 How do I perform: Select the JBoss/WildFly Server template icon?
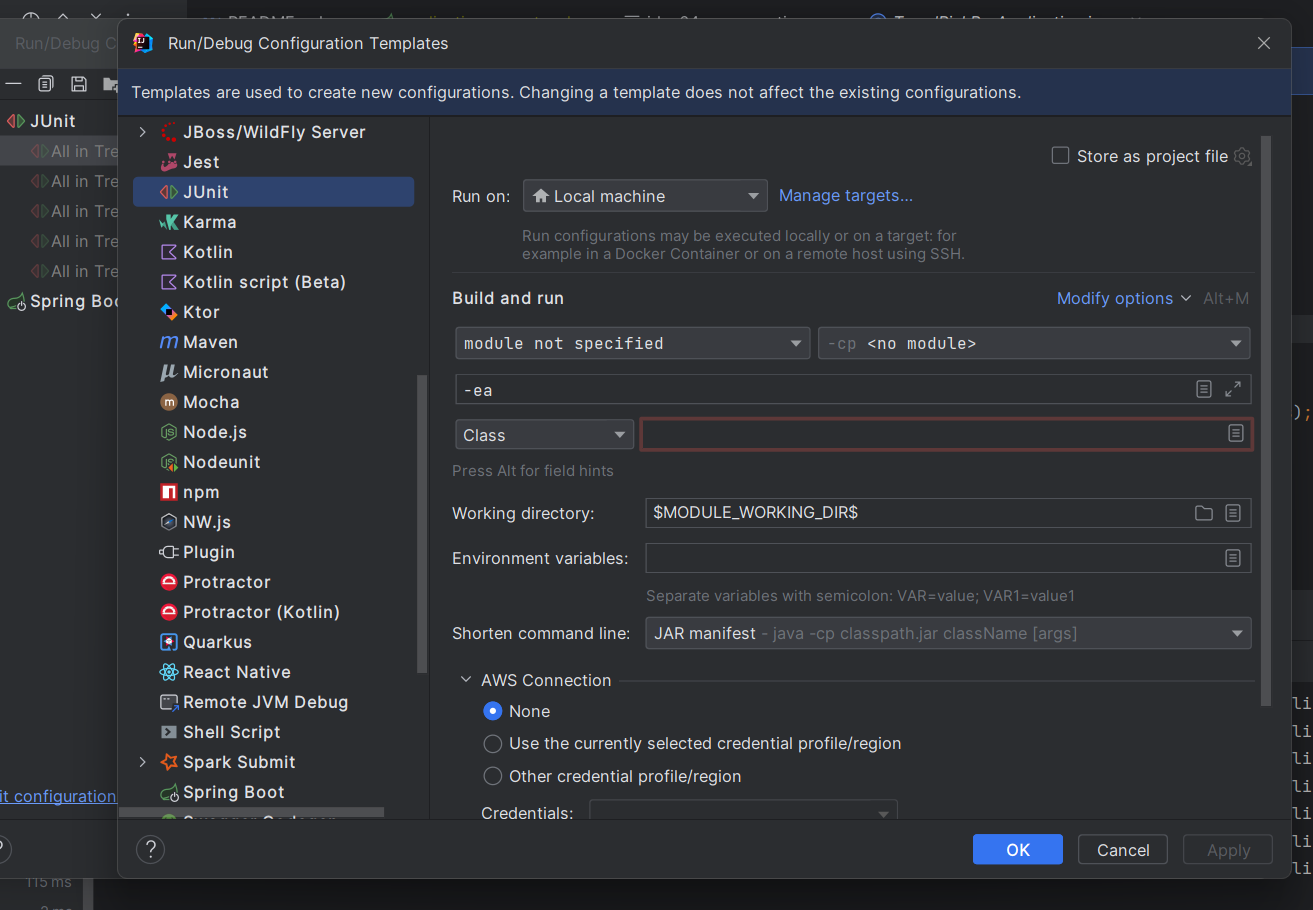pos(168,132)
